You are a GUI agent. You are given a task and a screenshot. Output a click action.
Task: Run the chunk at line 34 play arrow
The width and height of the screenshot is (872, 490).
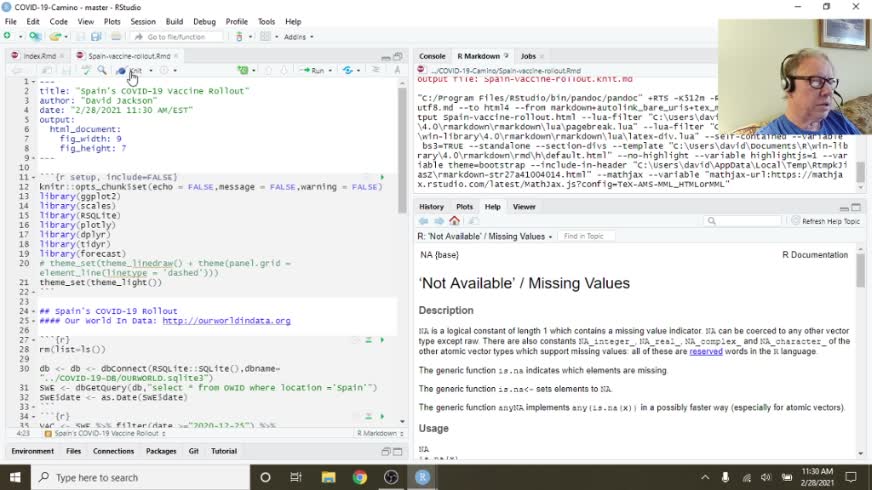382,416
